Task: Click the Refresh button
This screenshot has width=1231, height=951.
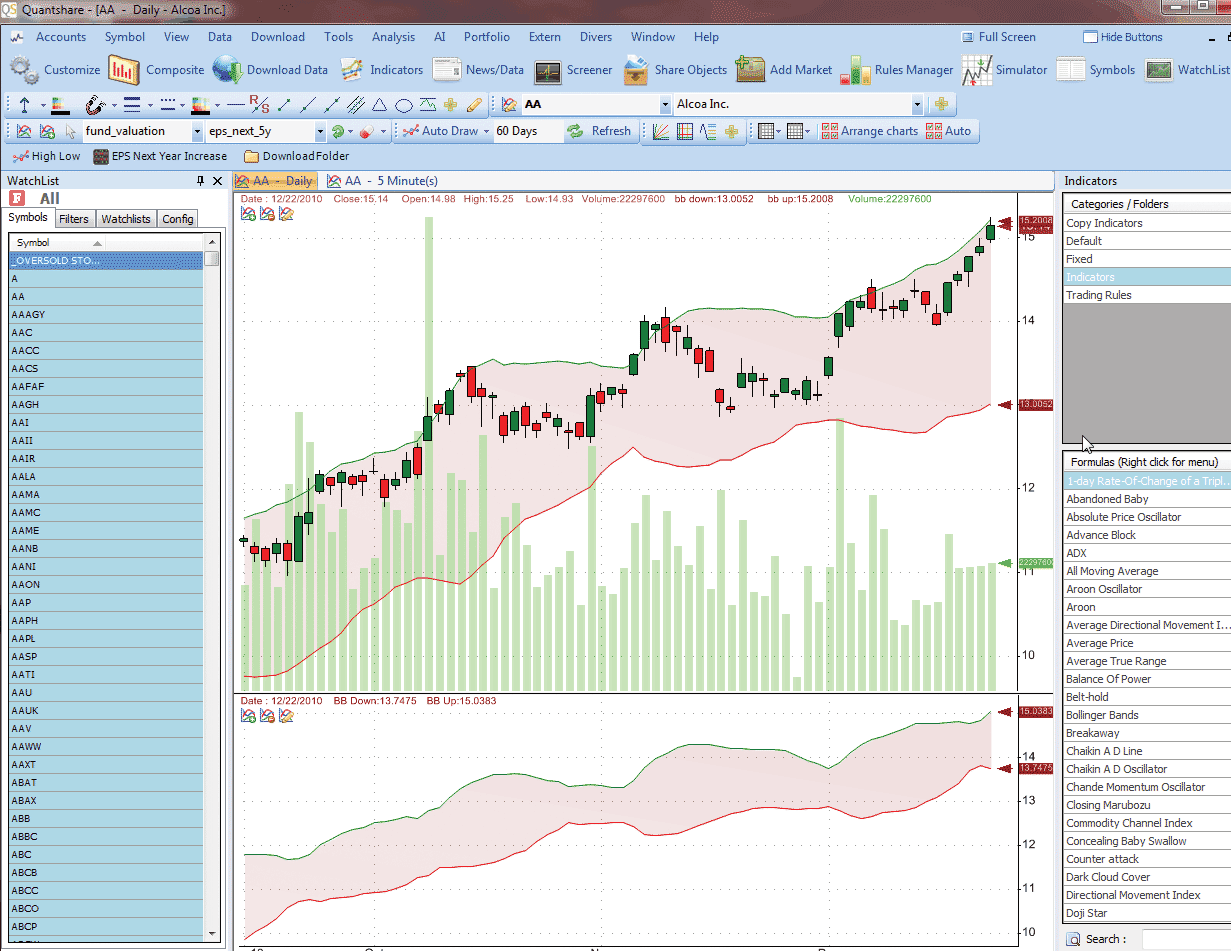Action: pos(599,131)
